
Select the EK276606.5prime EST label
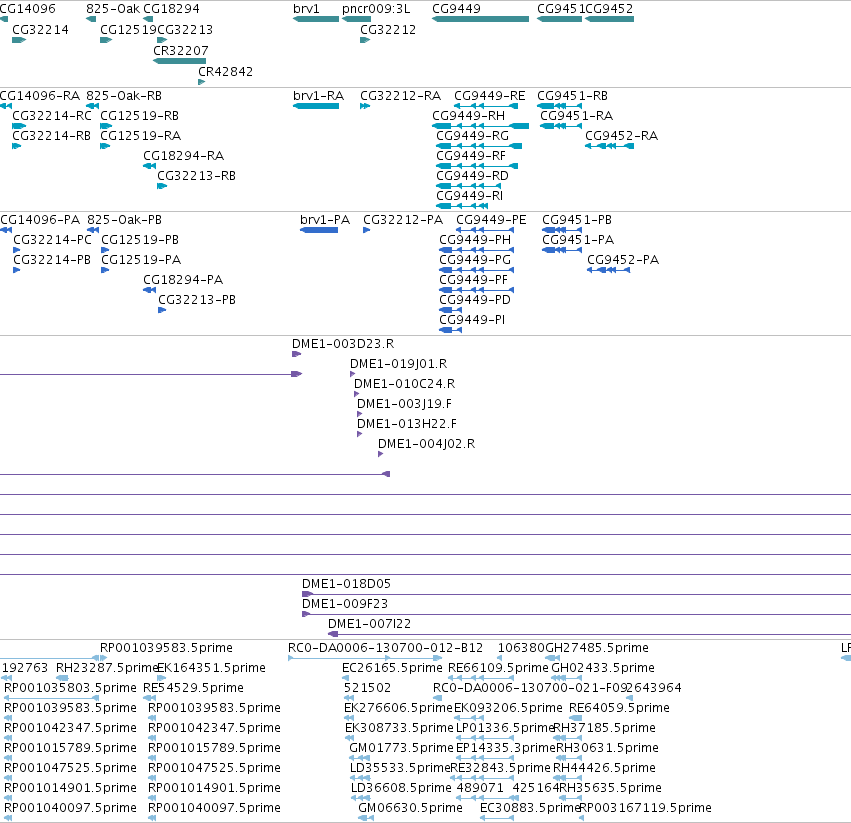pos(398,708)
